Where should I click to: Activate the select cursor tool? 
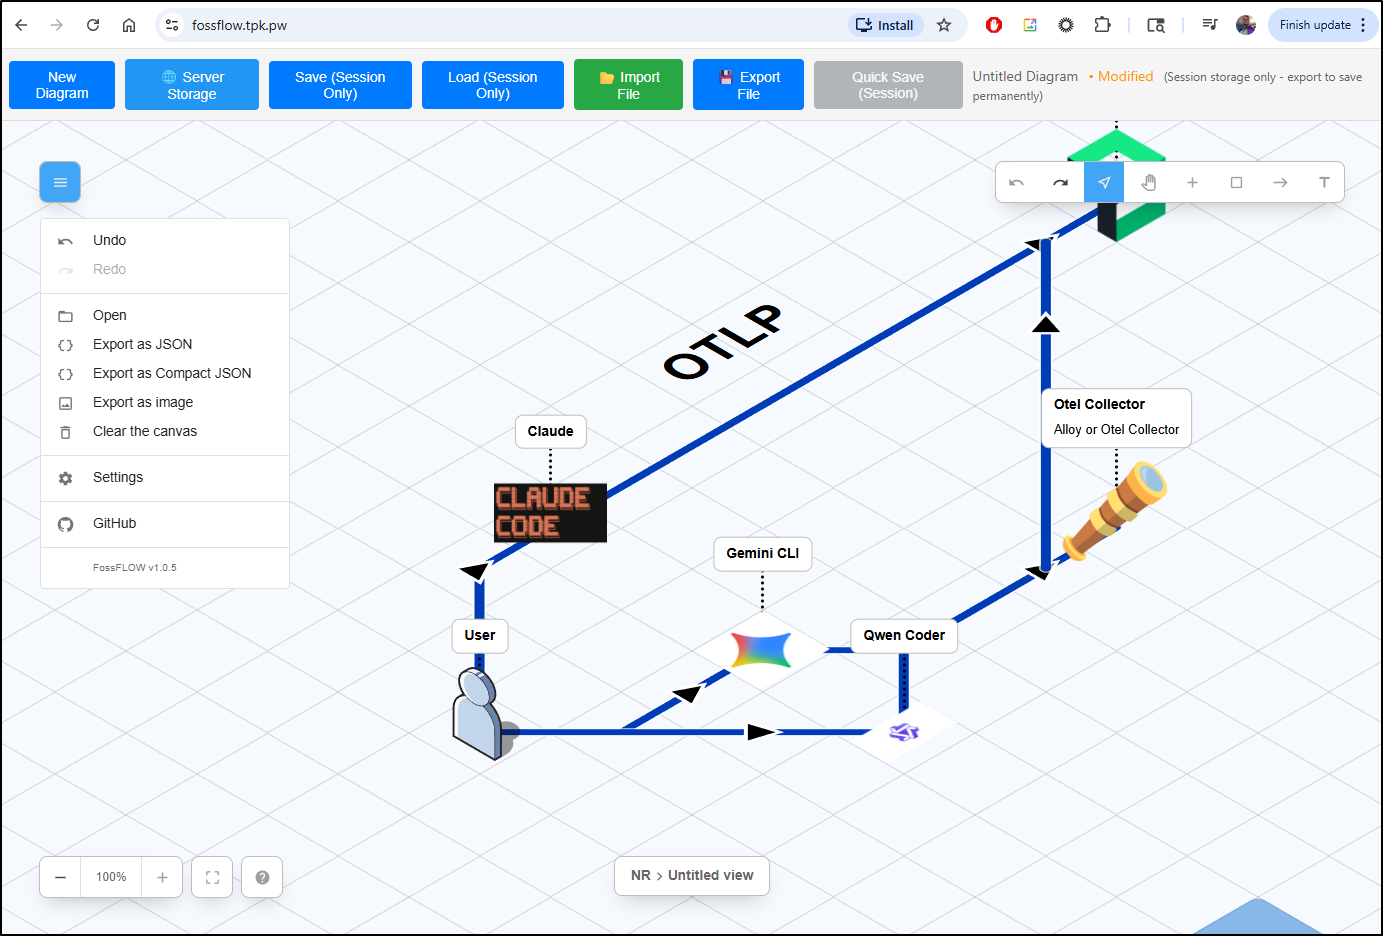click(x=1104, y=183)
